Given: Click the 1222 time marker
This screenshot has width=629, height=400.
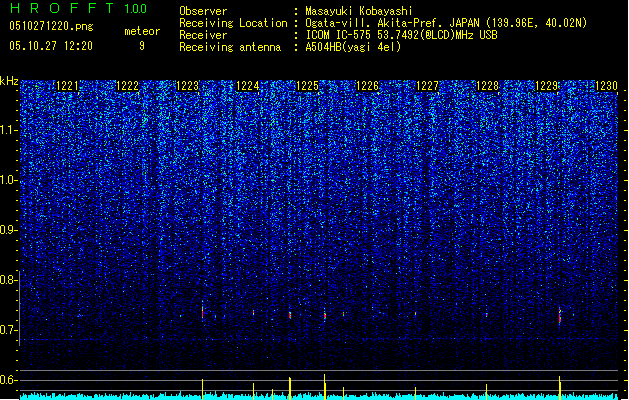Looking at the screenshot, I should pyautogui.click(x=128, y=86).
